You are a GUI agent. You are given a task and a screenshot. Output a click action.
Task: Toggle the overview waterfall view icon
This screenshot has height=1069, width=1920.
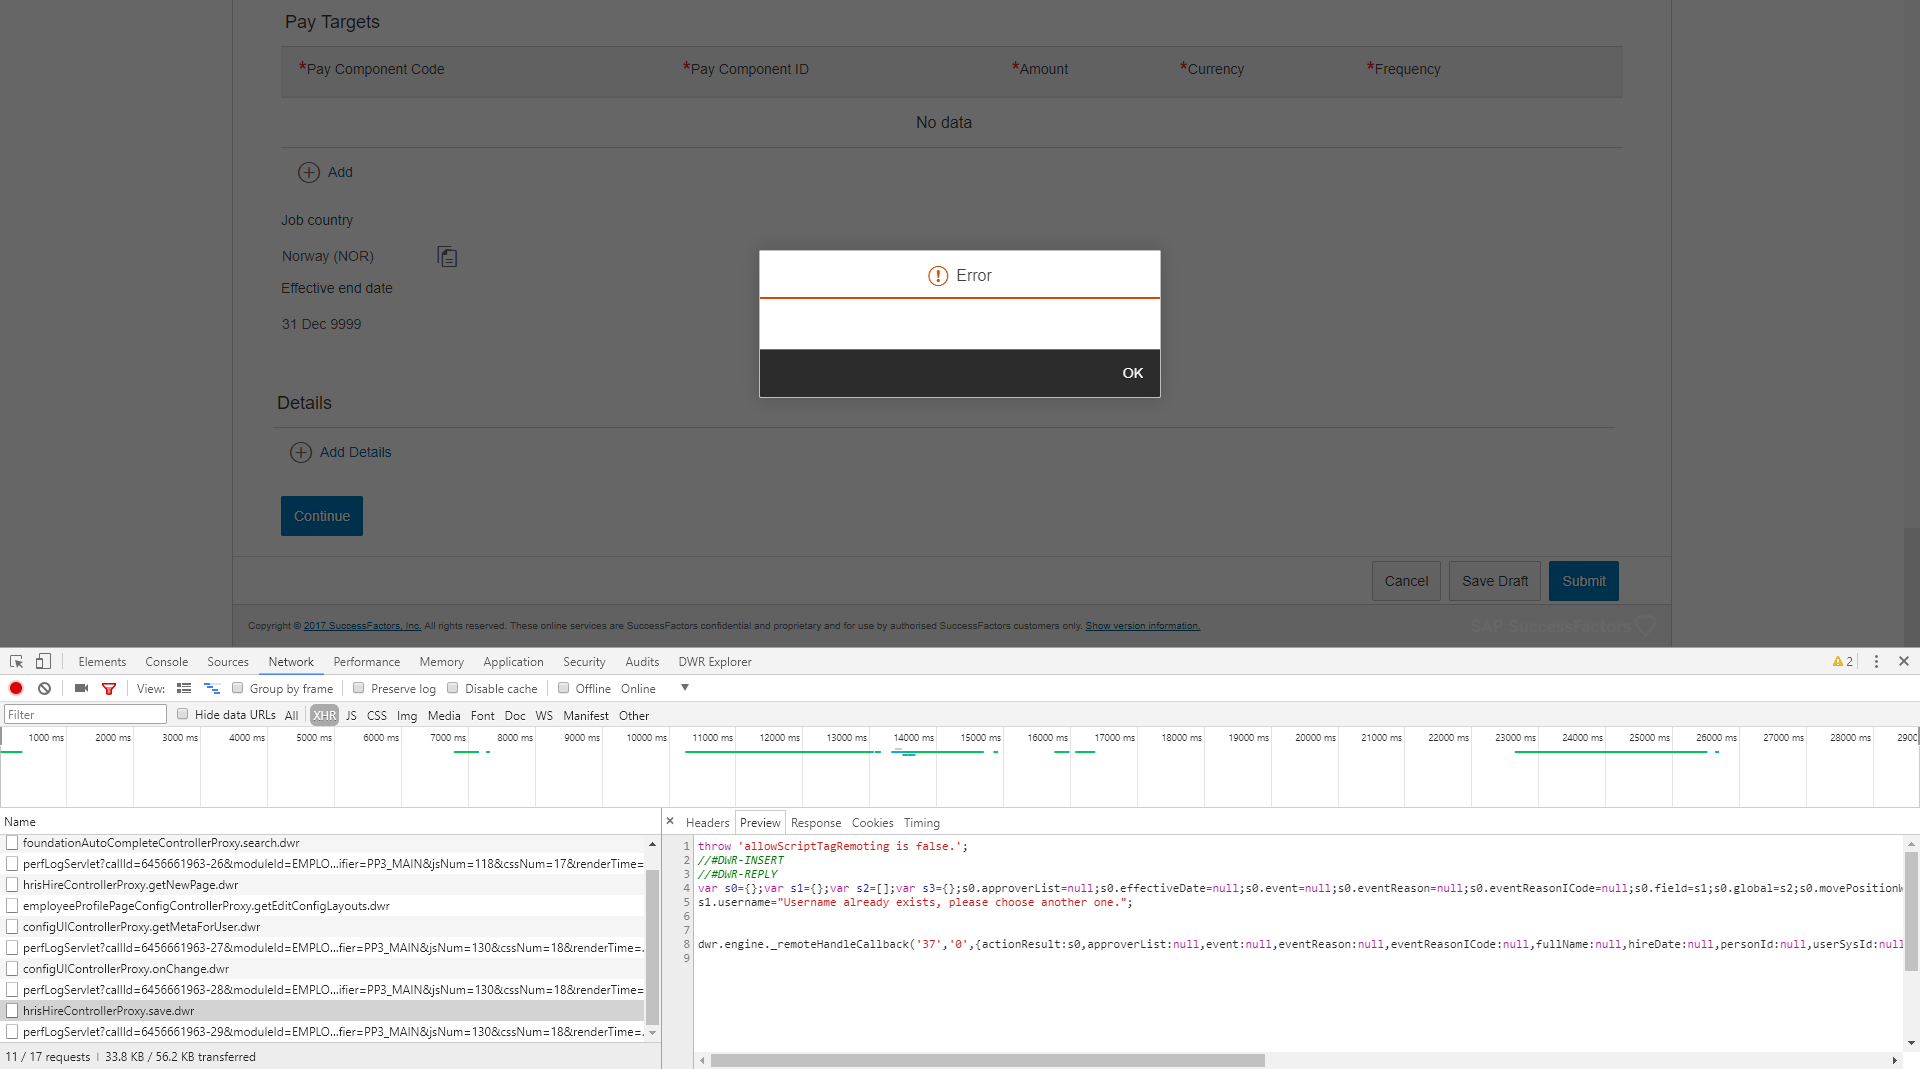click(211, 689)
